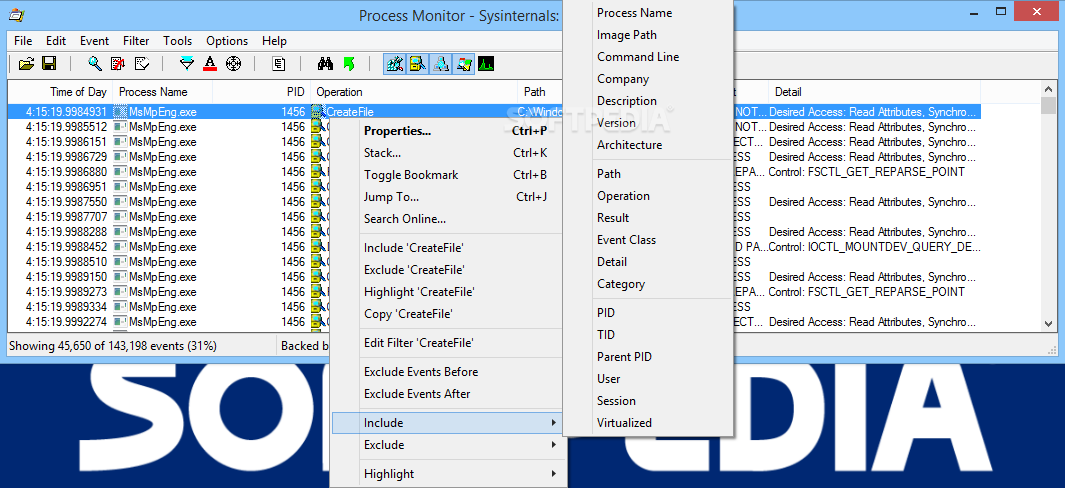Toggle Show Network Activity icon

pos(441,64)
